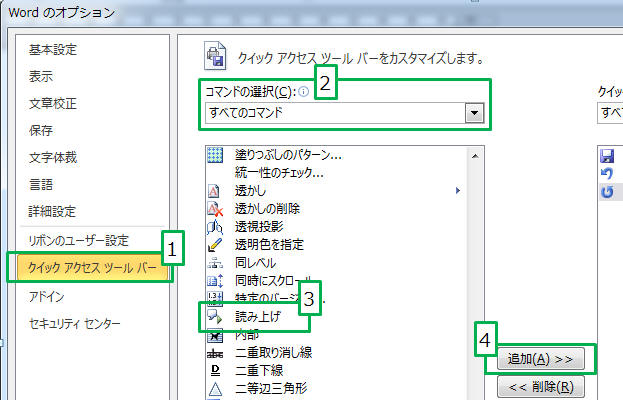Click the 透視投影 icon
The height and width of the screenshot is (400, 623).
(215, 227)
